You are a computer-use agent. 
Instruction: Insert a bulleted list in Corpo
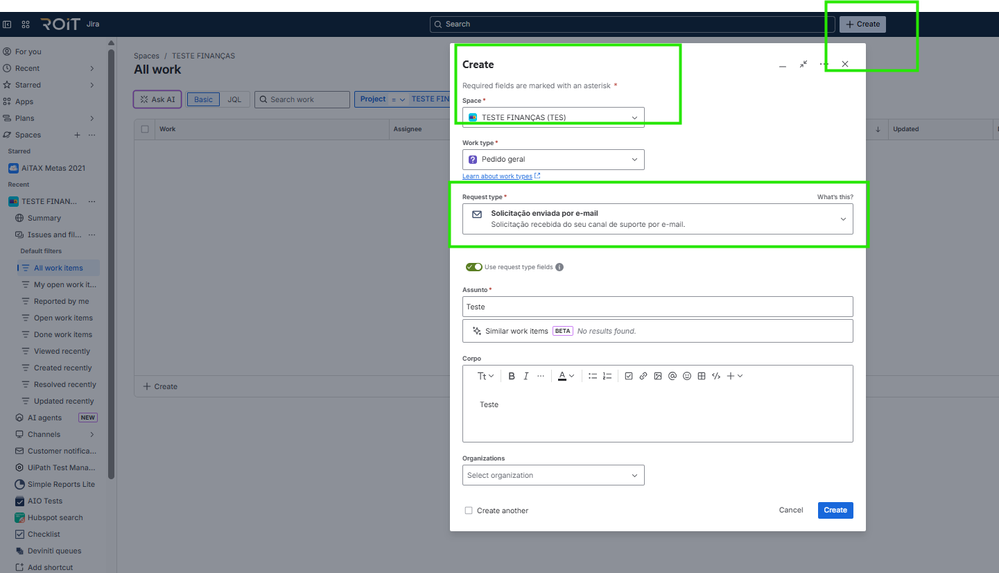click(593, 376)
